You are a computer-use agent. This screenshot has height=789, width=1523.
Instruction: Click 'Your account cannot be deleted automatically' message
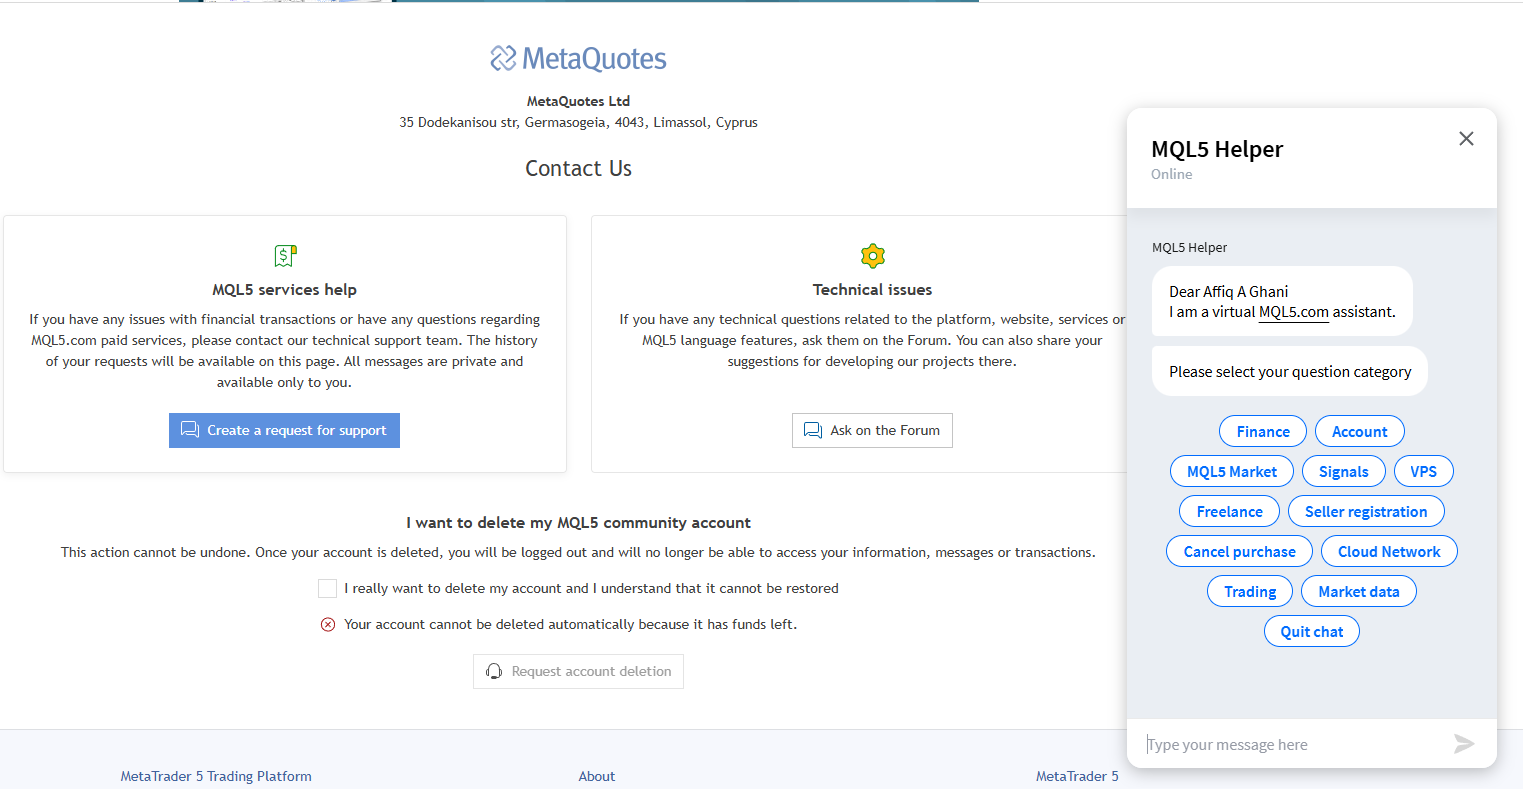click(570, 624)
